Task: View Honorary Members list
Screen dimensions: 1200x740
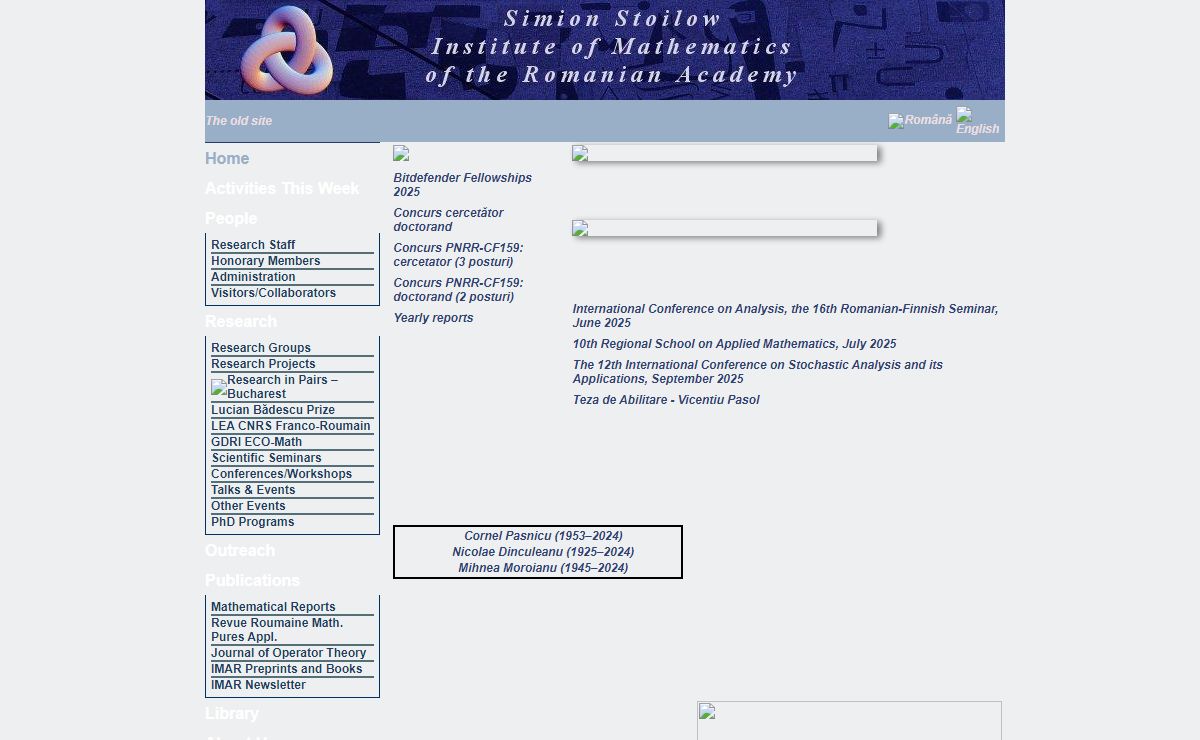Action: 266,261
